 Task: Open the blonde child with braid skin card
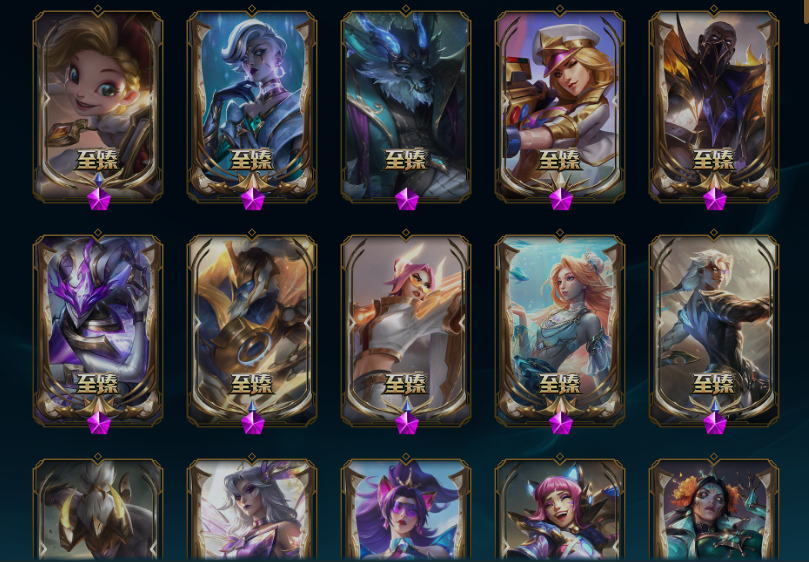click(98, 106)
